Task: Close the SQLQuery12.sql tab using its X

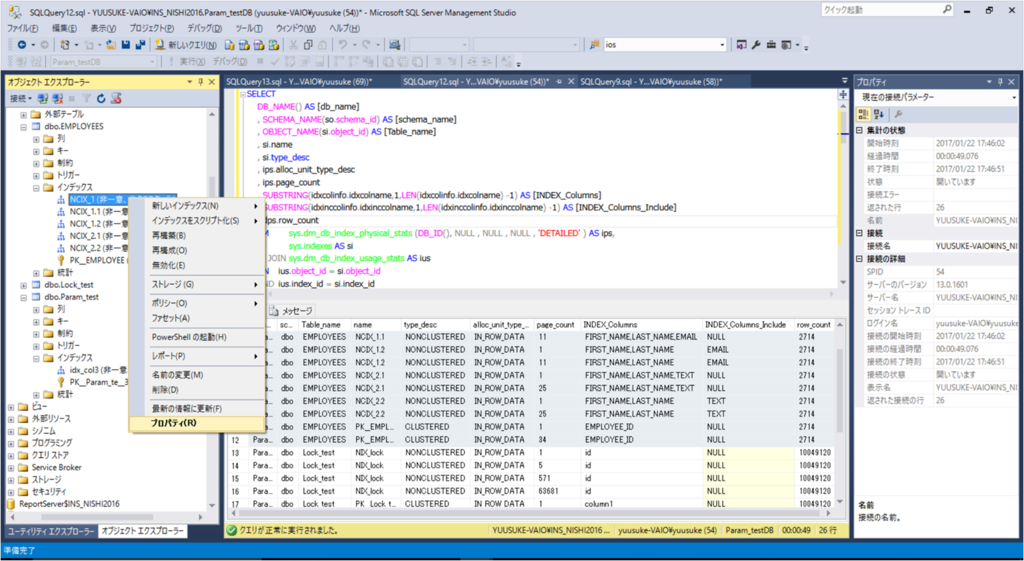Action: 571,82
